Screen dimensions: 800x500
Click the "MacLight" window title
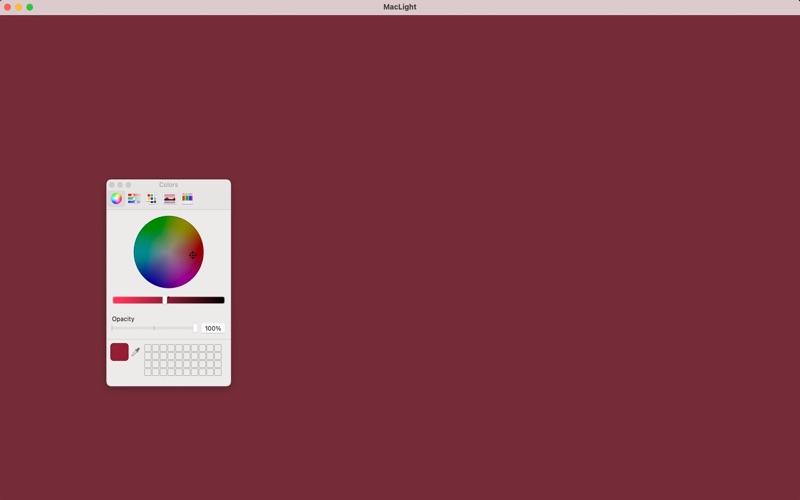tap(400, 7)
